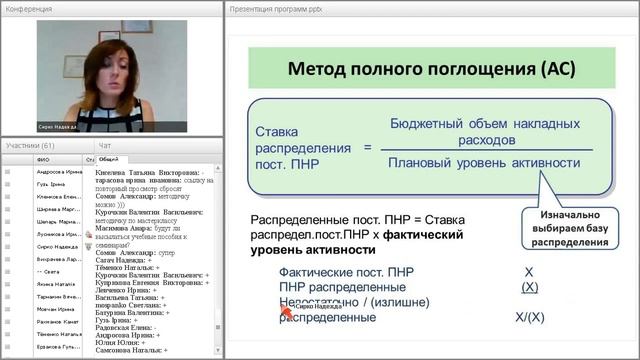Sort participants by the ФИО column header
Image resolution: width=640 pixels, height=360 pixels.
click(43, 160)
